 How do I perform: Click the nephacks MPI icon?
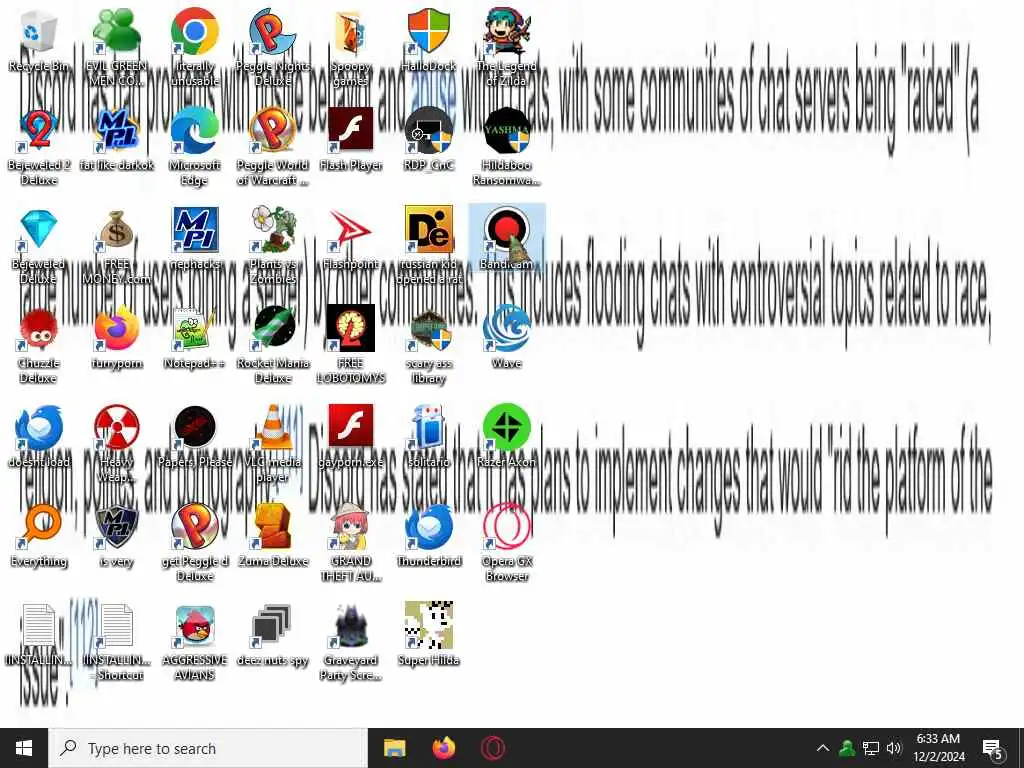point(195,230)
